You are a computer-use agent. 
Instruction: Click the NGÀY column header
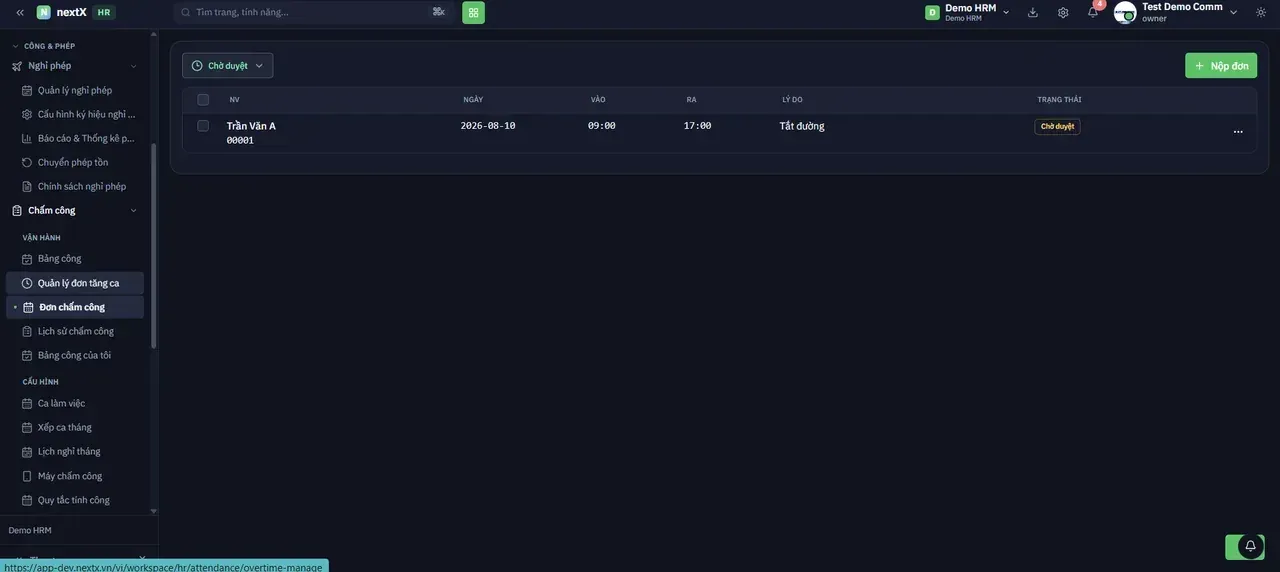tap(473, 100)
